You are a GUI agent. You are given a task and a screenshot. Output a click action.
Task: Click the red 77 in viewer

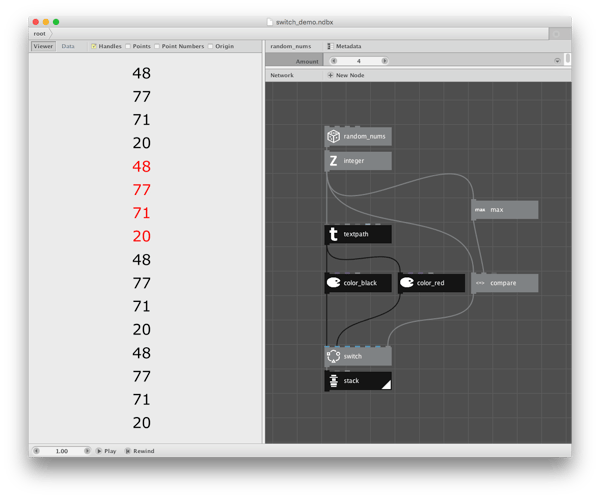[x=142, y=190]
